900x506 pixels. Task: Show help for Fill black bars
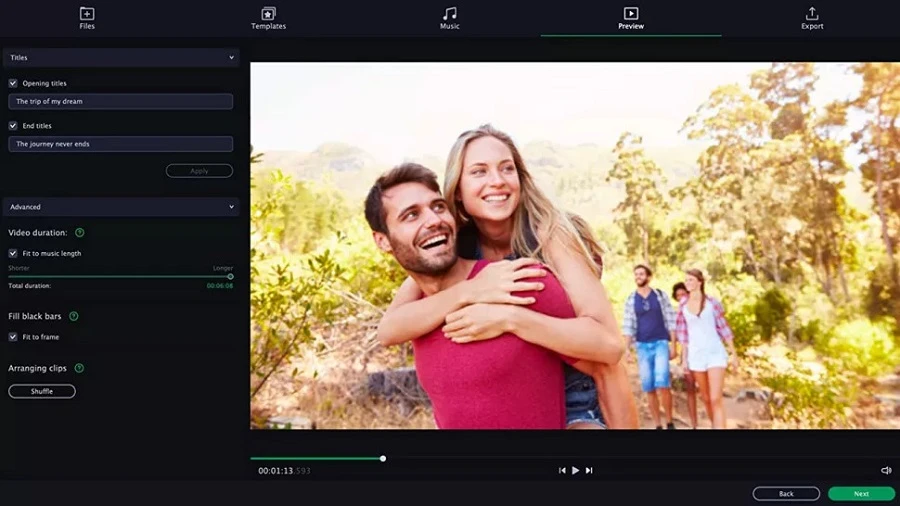coord(74,316)
